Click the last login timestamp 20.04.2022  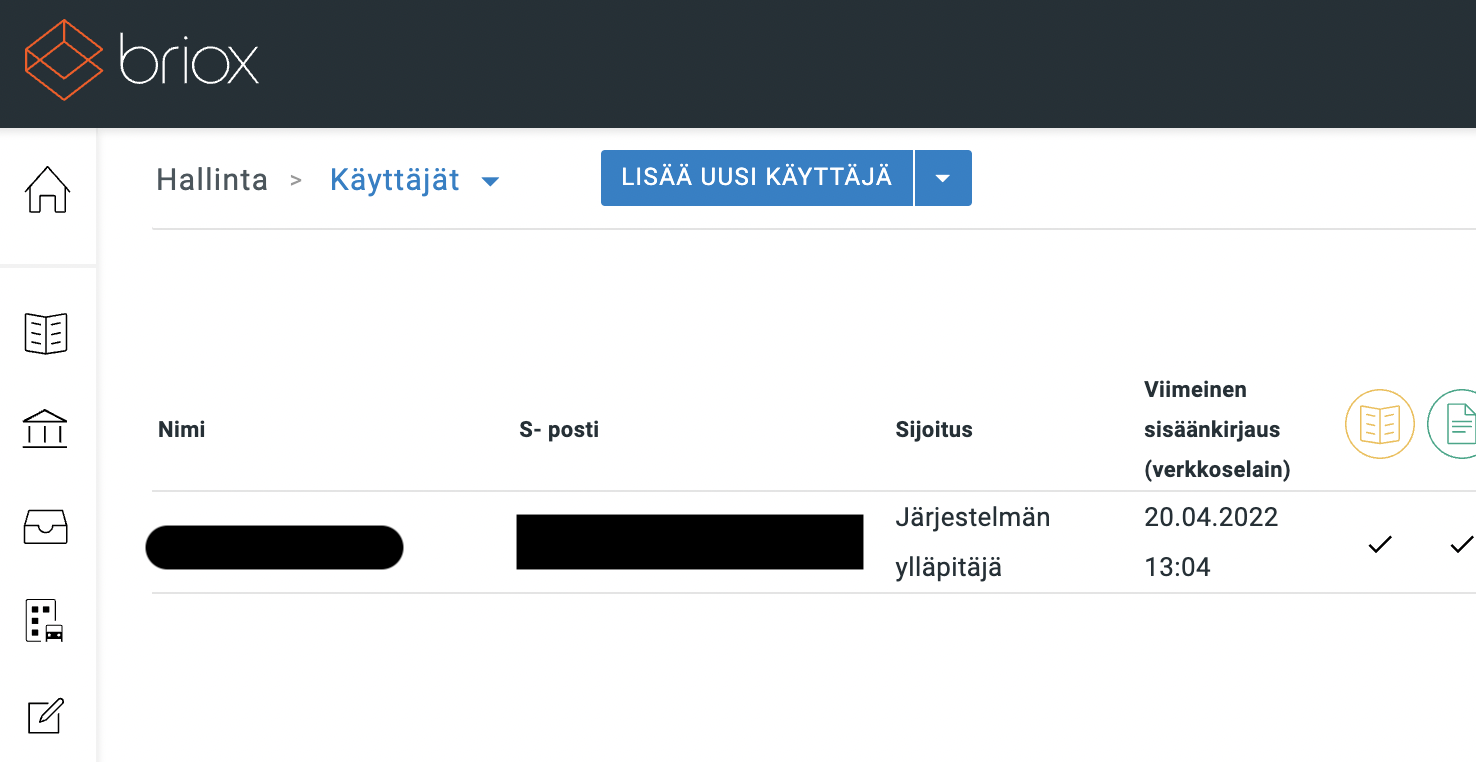click(1211, 517)
